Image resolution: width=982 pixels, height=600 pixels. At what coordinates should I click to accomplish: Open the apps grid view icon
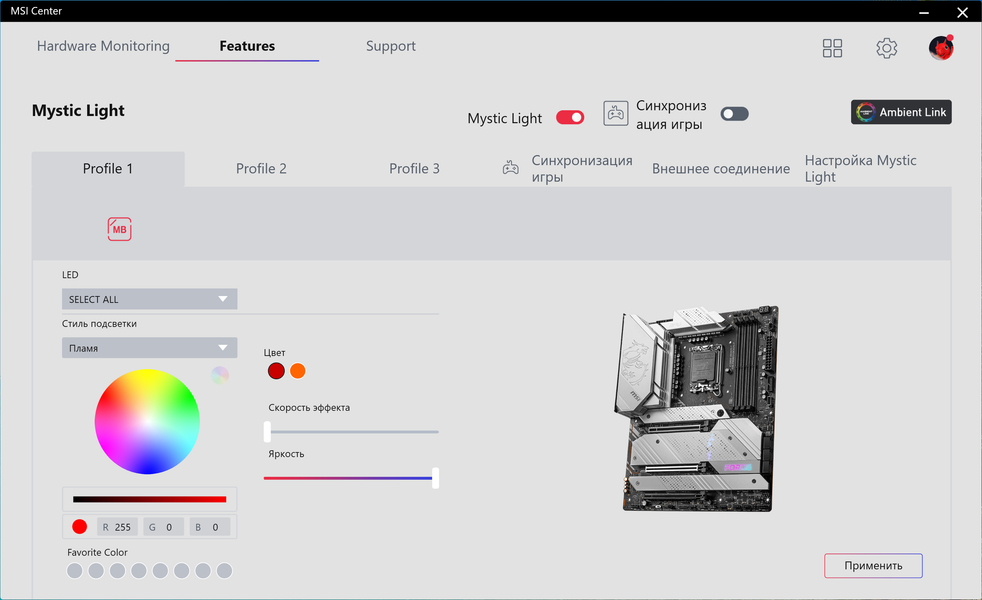[832, 48]
